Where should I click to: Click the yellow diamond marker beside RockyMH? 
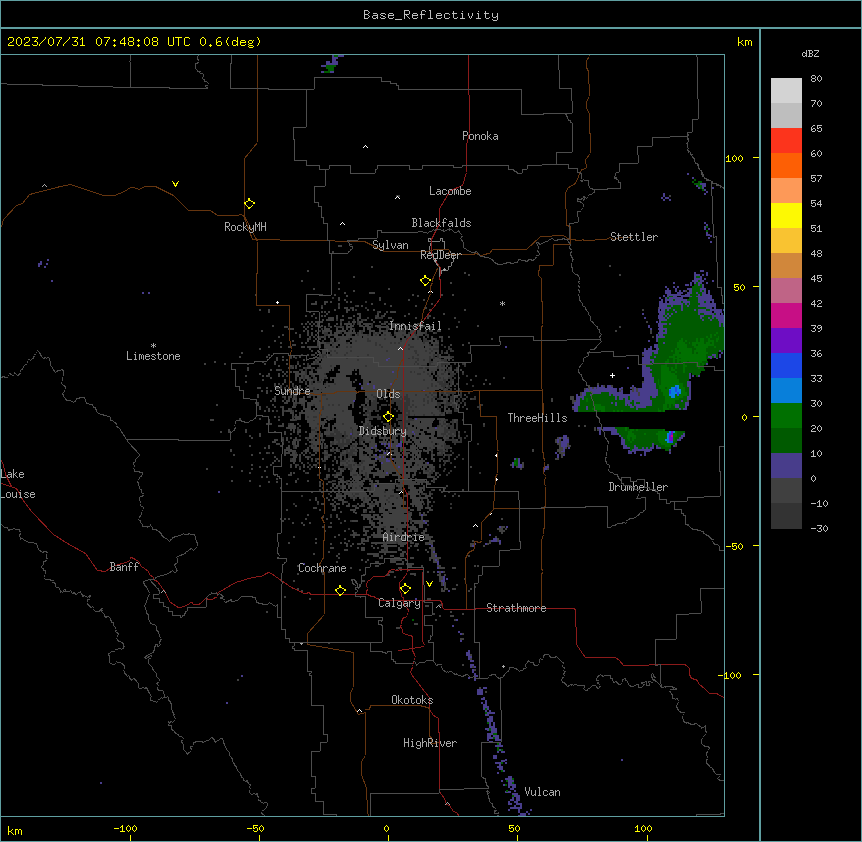[x=250, y=204]
